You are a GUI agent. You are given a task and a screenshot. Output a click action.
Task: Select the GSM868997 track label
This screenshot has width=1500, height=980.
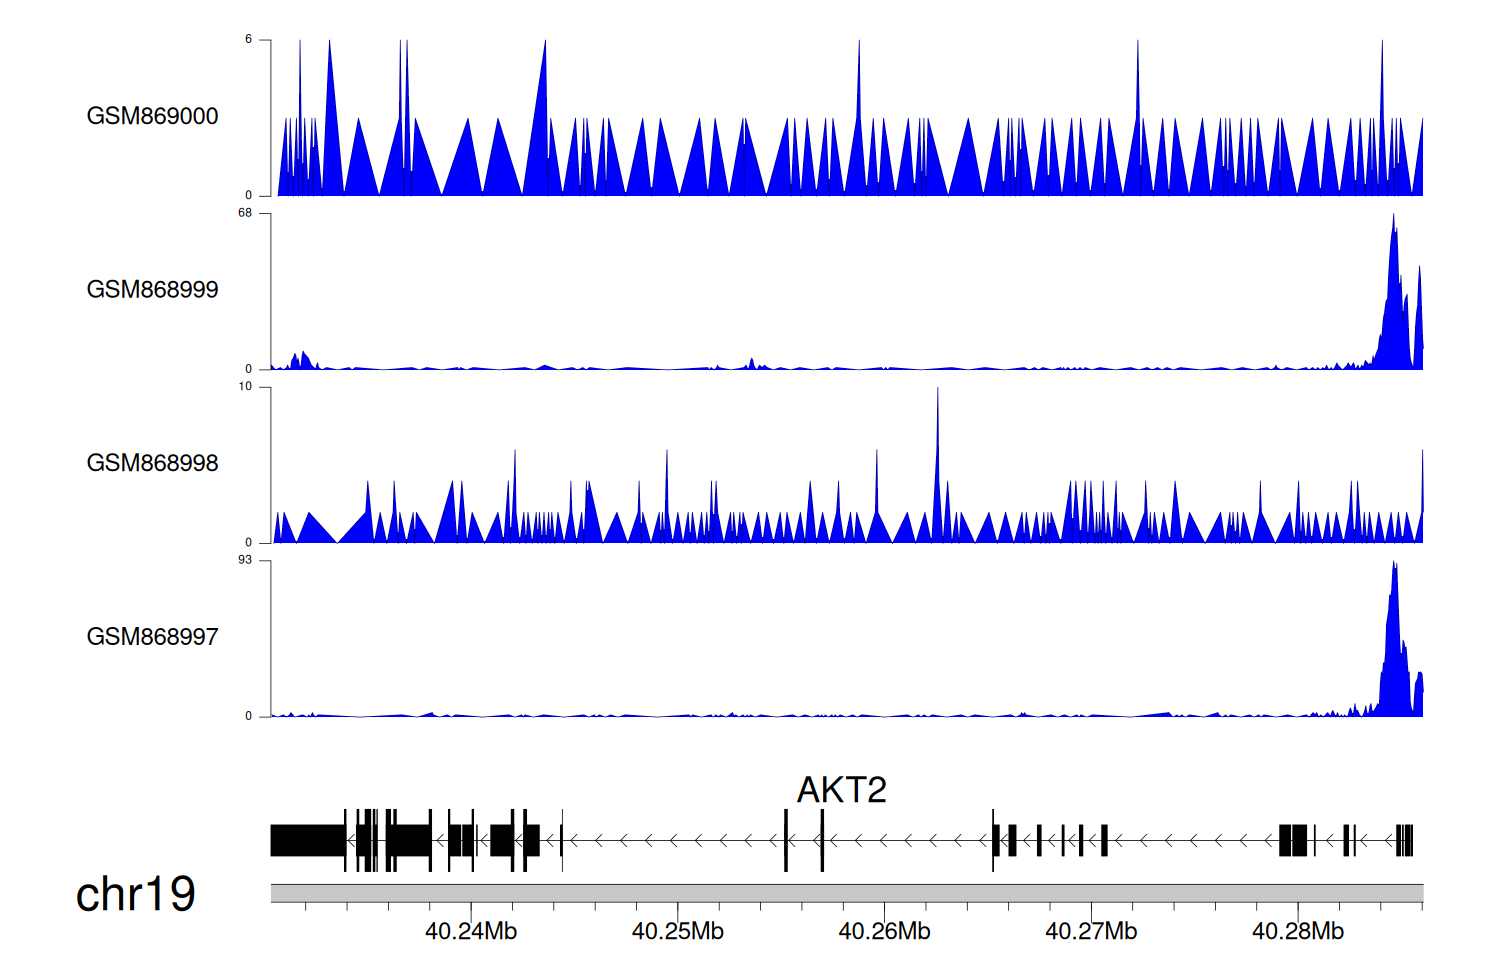pyautogui.click(x=152, y=637)
